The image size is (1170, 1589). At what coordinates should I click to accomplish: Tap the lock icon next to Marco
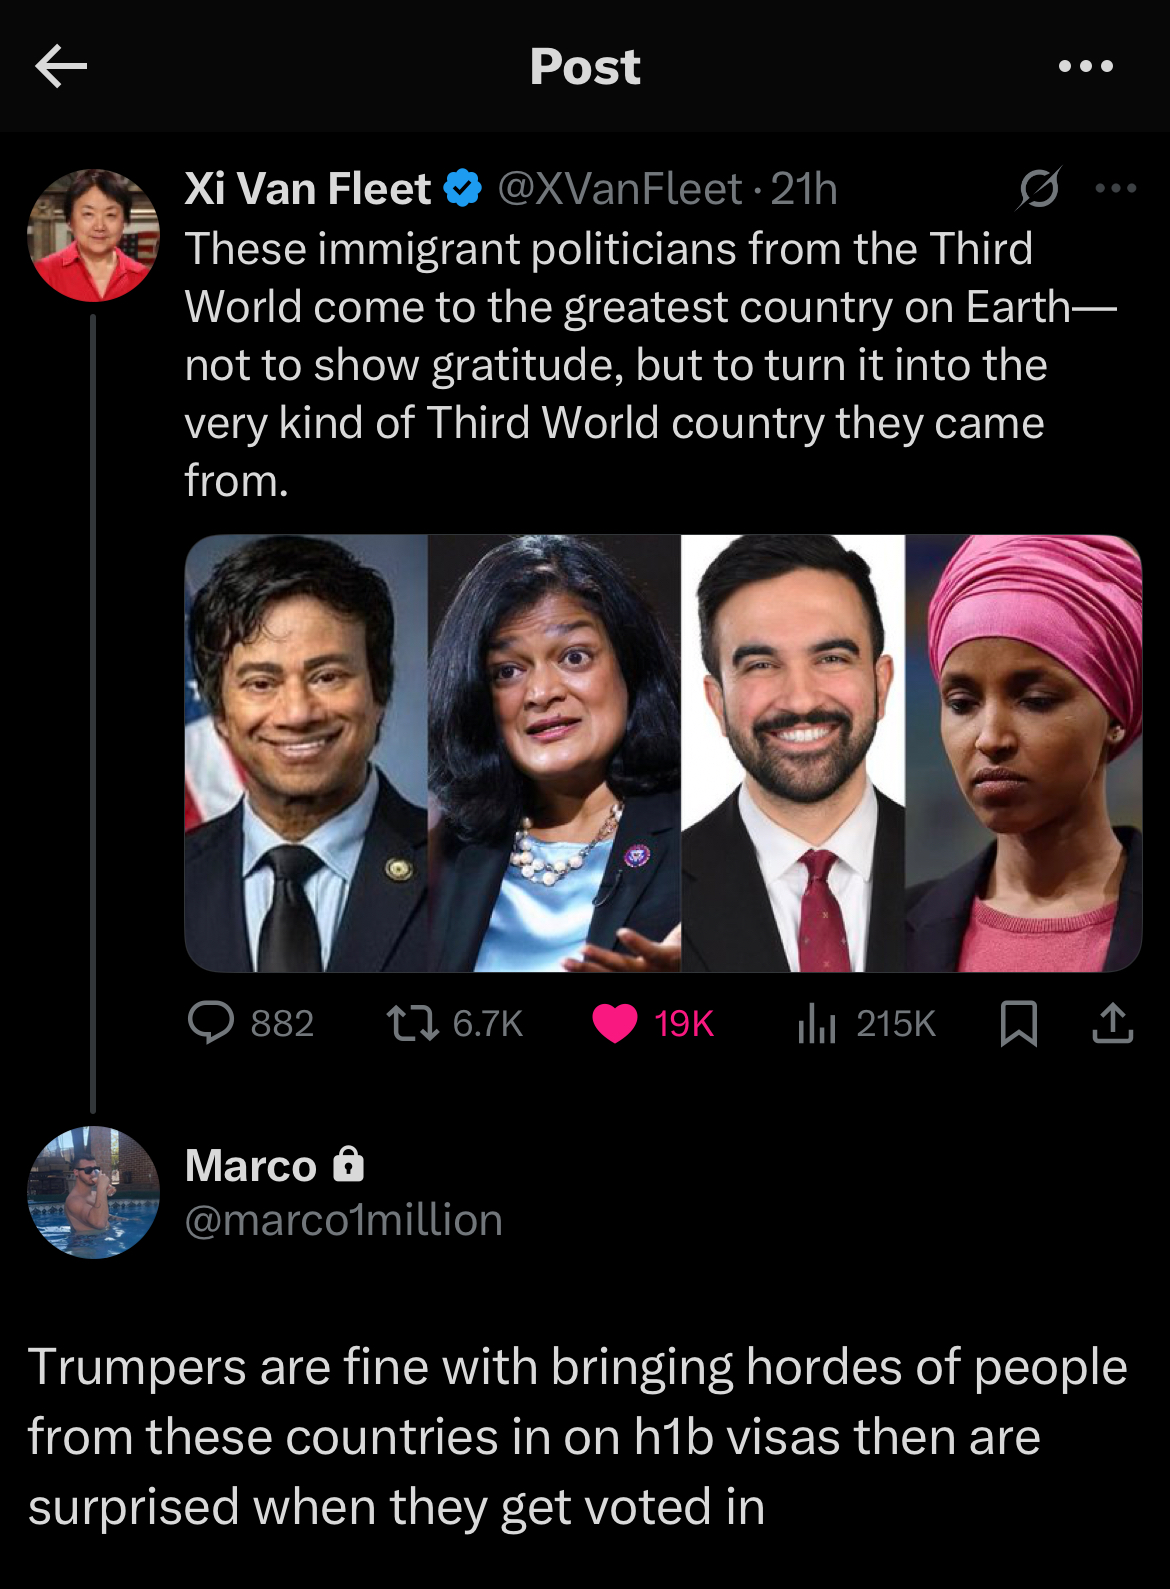coord(348,1164)
